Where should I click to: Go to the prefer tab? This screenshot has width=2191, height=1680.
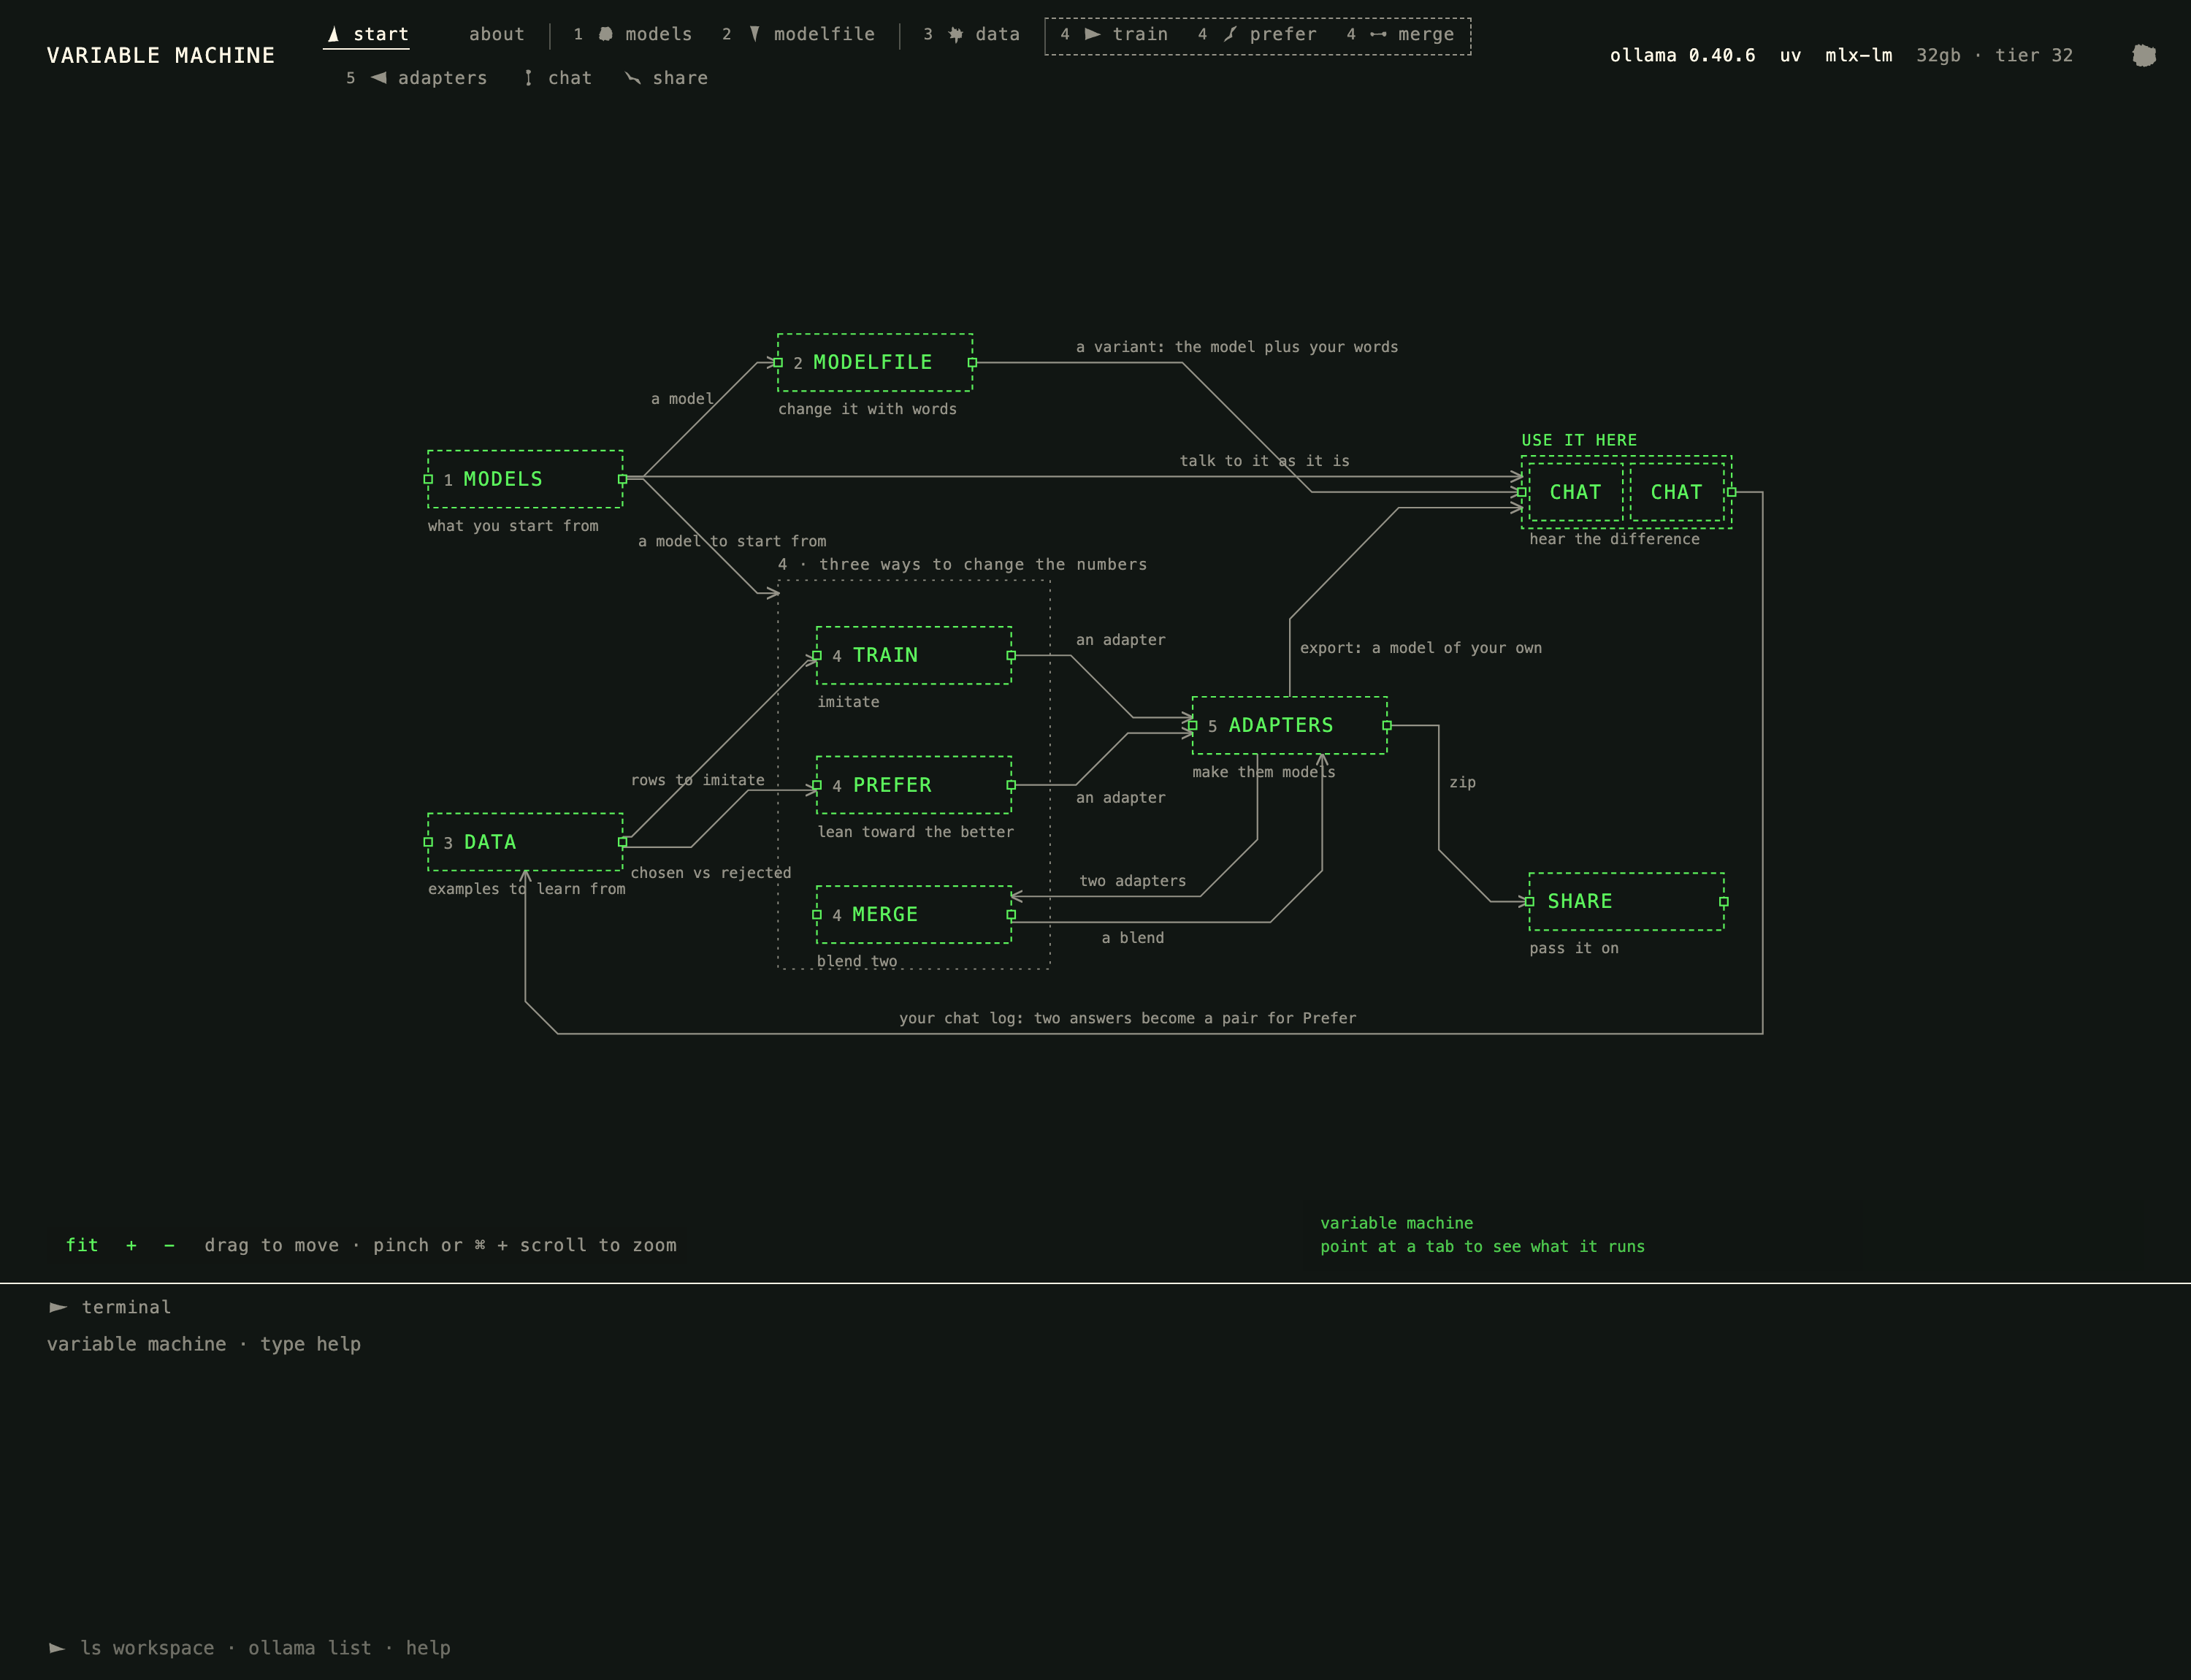pos(1257,34)
